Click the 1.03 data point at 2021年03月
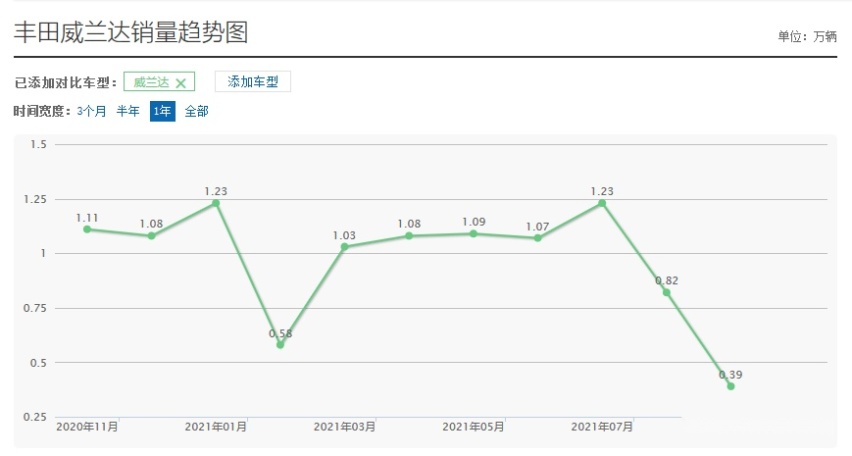Screen dimensions: 852x456 pos(344,247)
